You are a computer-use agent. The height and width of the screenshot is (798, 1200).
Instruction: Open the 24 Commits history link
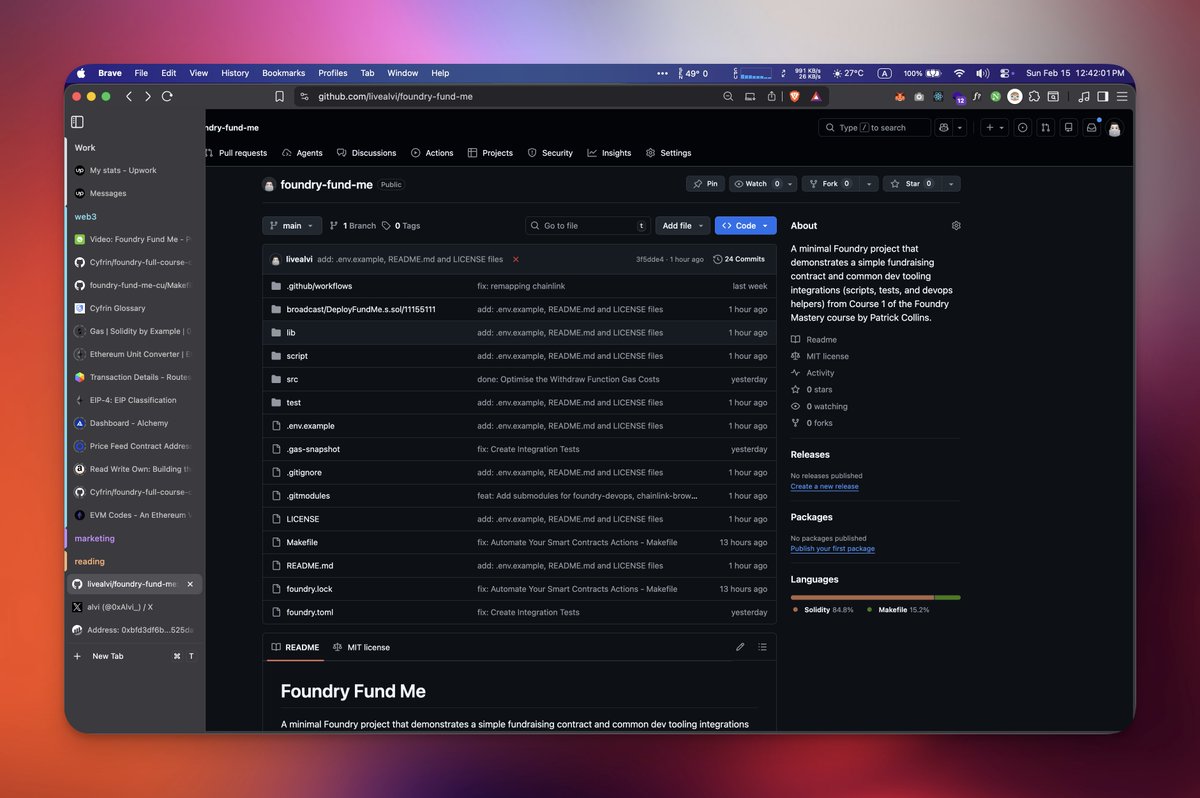click(739, 259)
